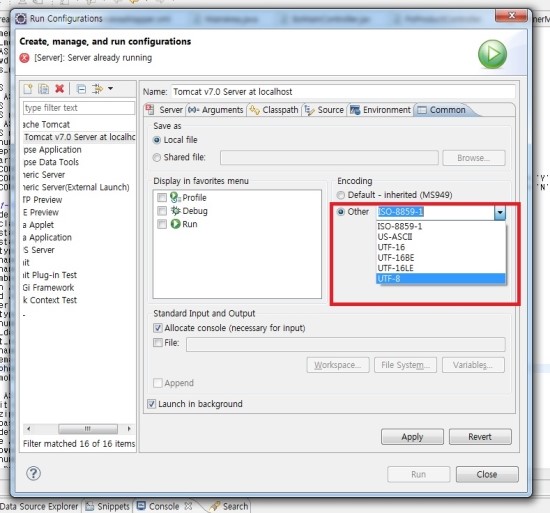Open the filter icon's dropdown arrow
550x513 pixels.
(110, 88)
